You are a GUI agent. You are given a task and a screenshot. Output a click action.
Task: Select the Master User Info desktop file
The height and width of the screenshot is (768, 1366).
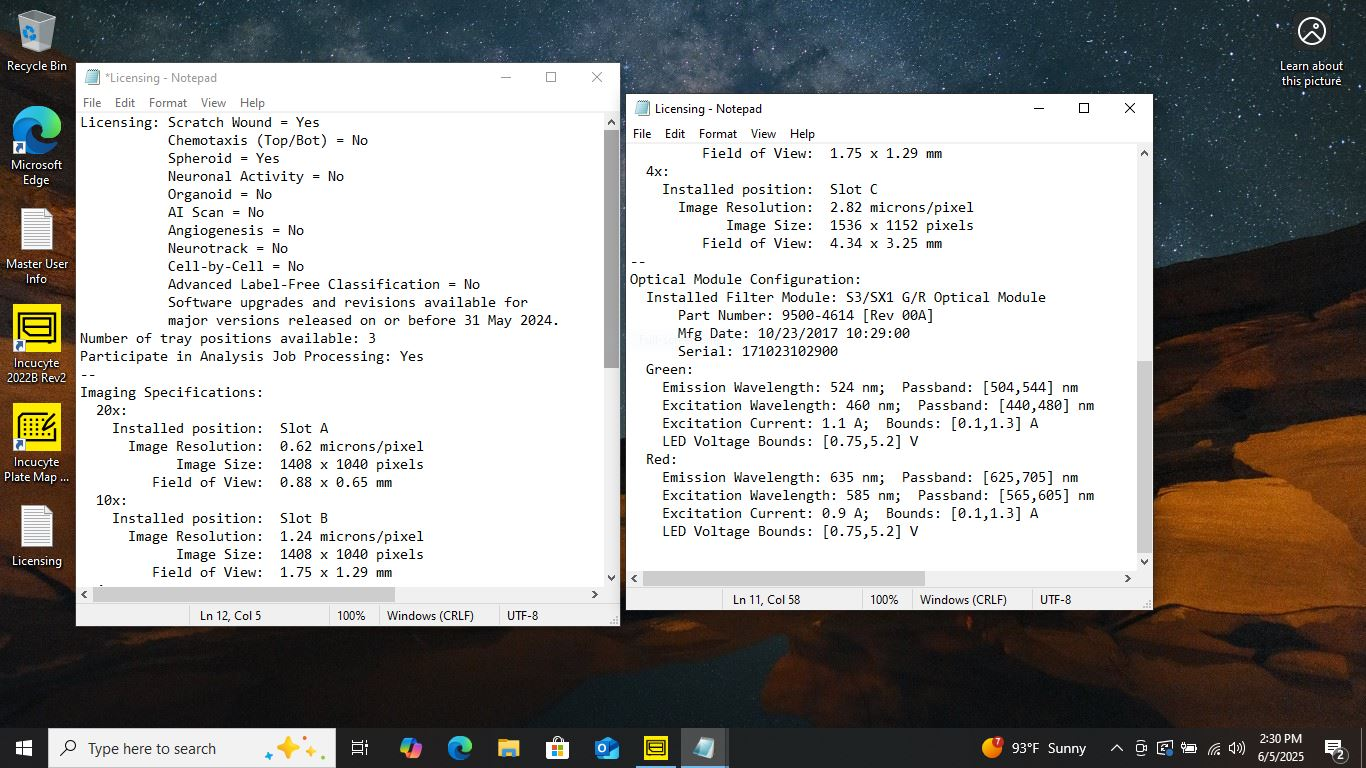pos(37,246)
